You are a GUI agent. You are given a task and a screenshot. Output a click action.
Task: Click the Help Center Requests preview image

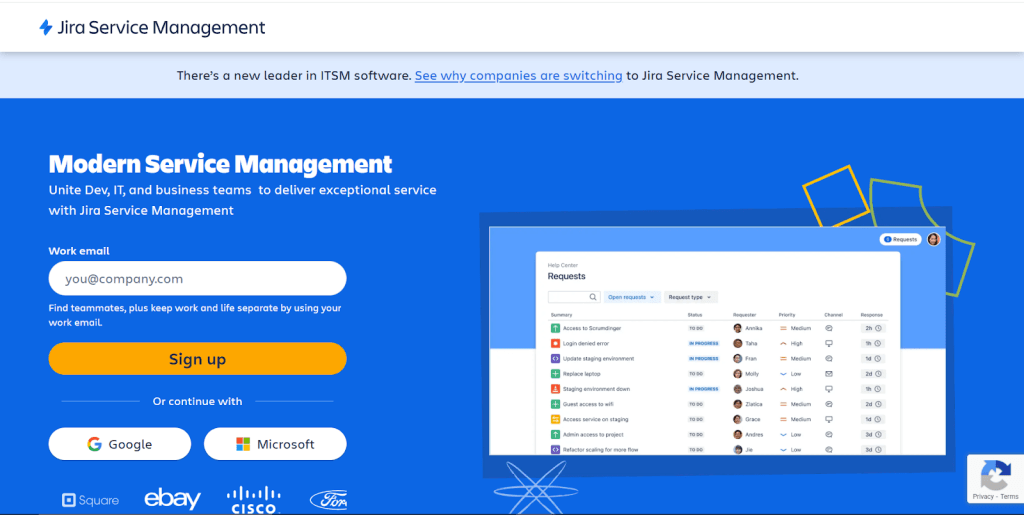click(x=717, y=341)
